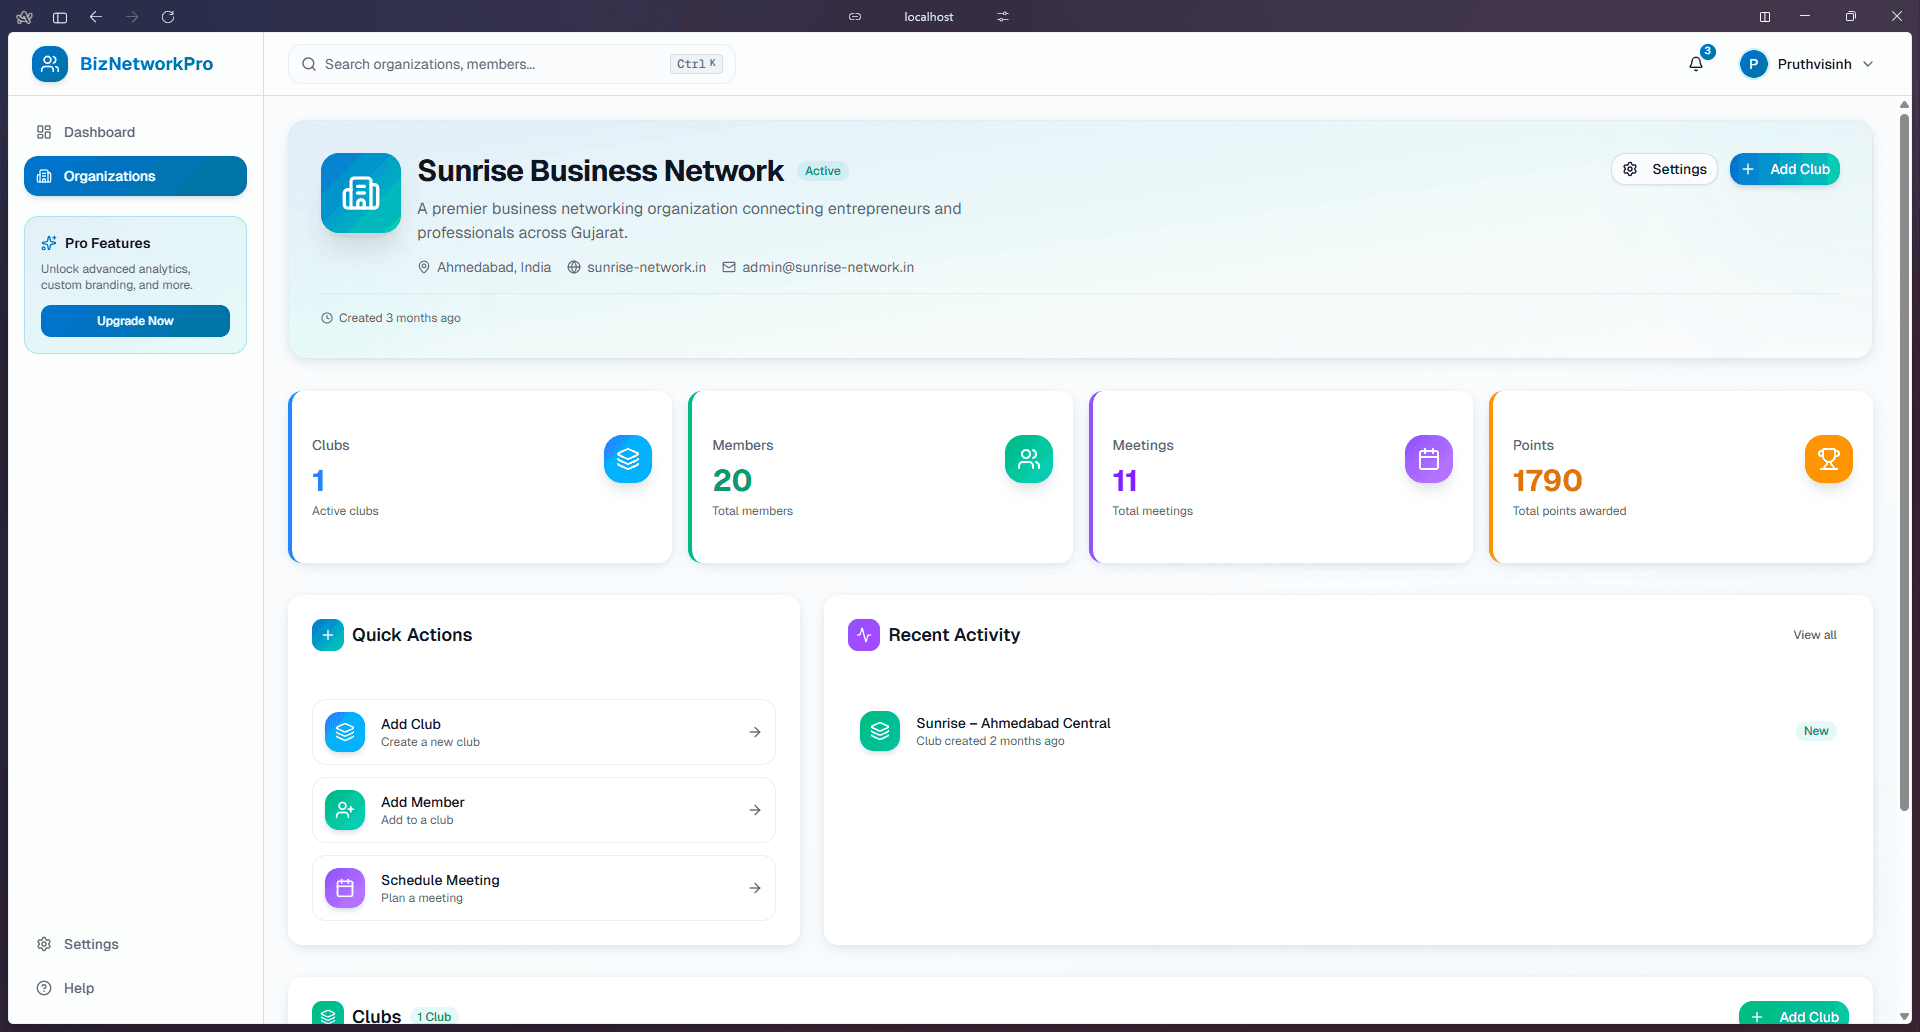Click the Recent Activity pulse icon
Image resolution: width=1920 pixels, height=1032 pixels.
[863, 634]
